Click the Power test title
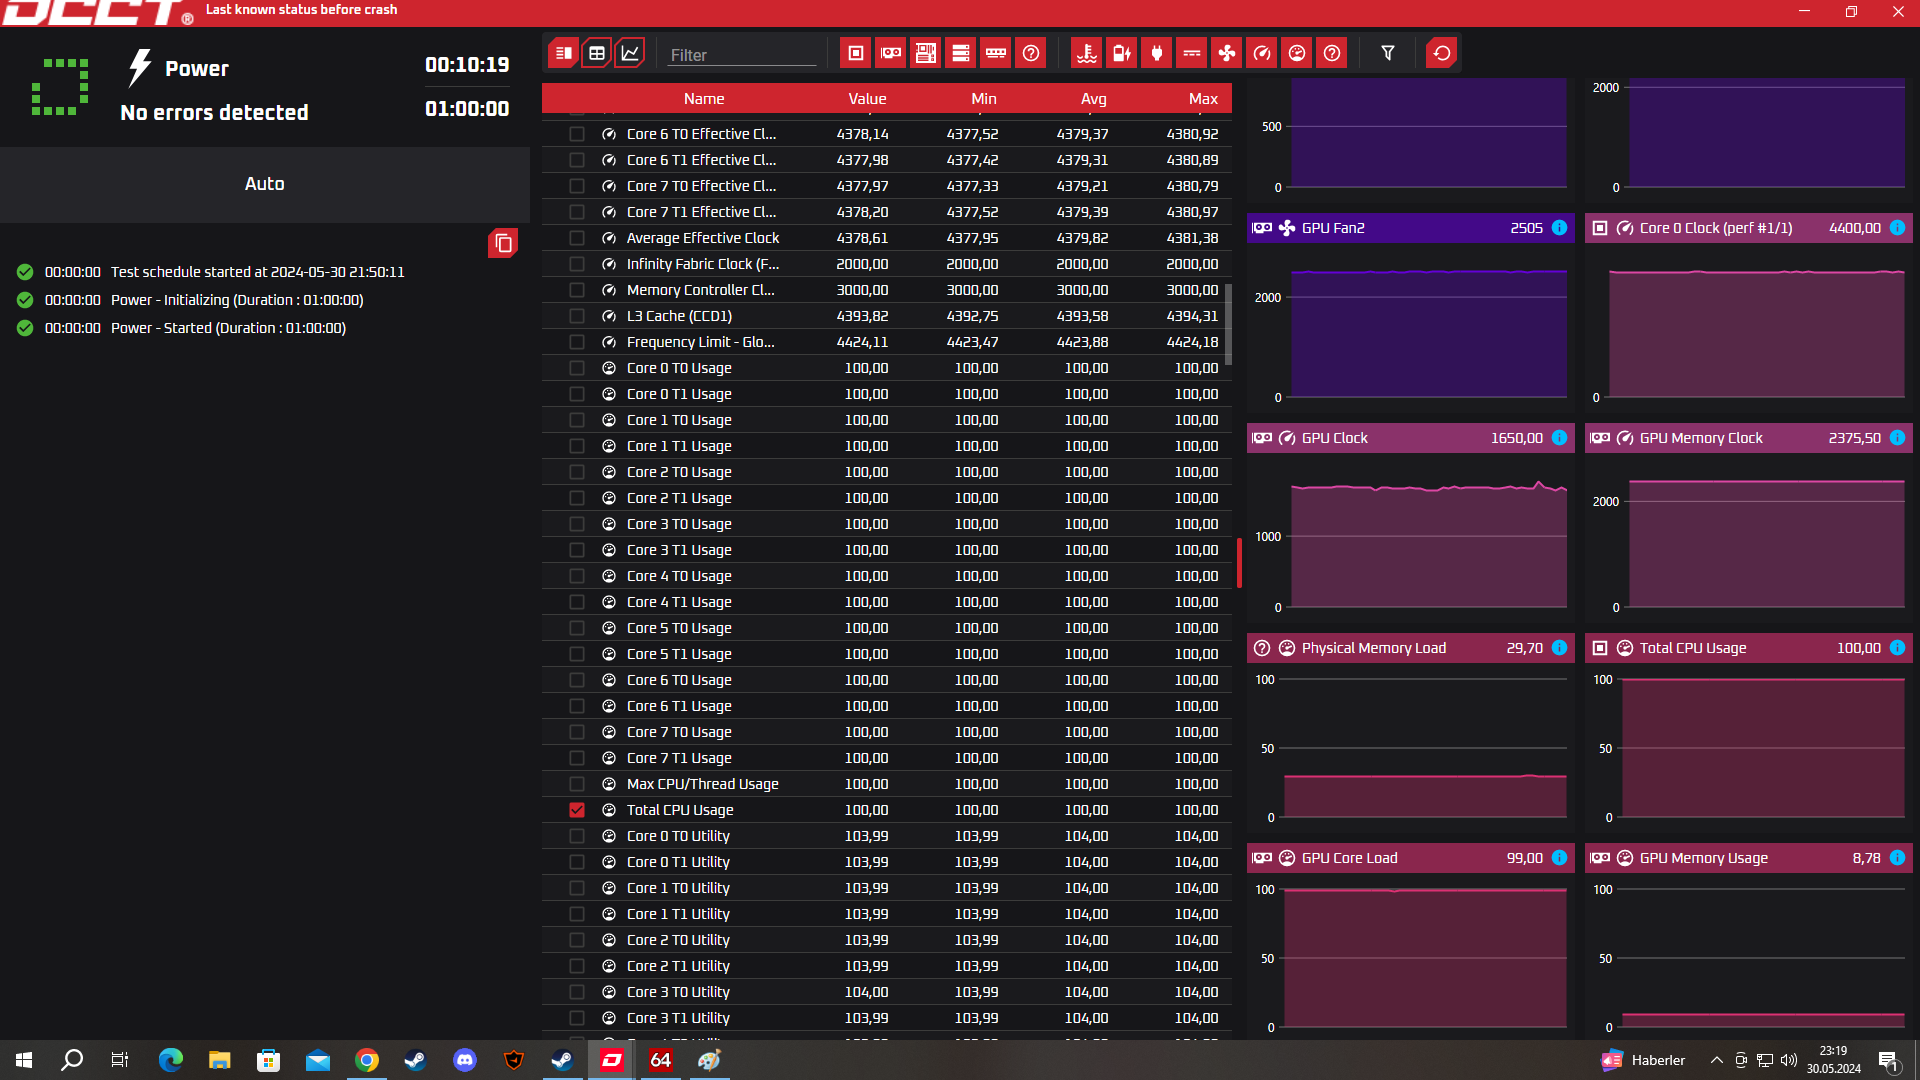Viewport: 1920px width, 1080px height. [x=197, y=69]
